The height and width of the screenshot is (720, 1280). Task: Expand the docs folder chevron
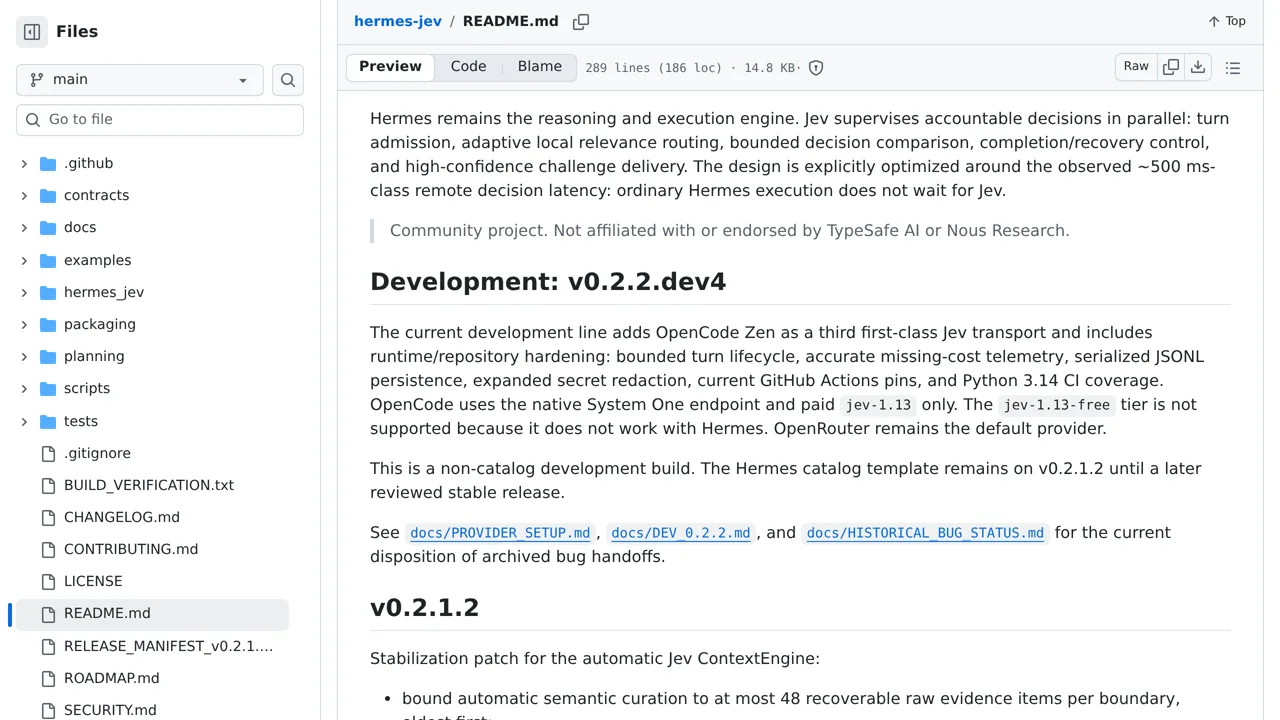click(24, 227)
